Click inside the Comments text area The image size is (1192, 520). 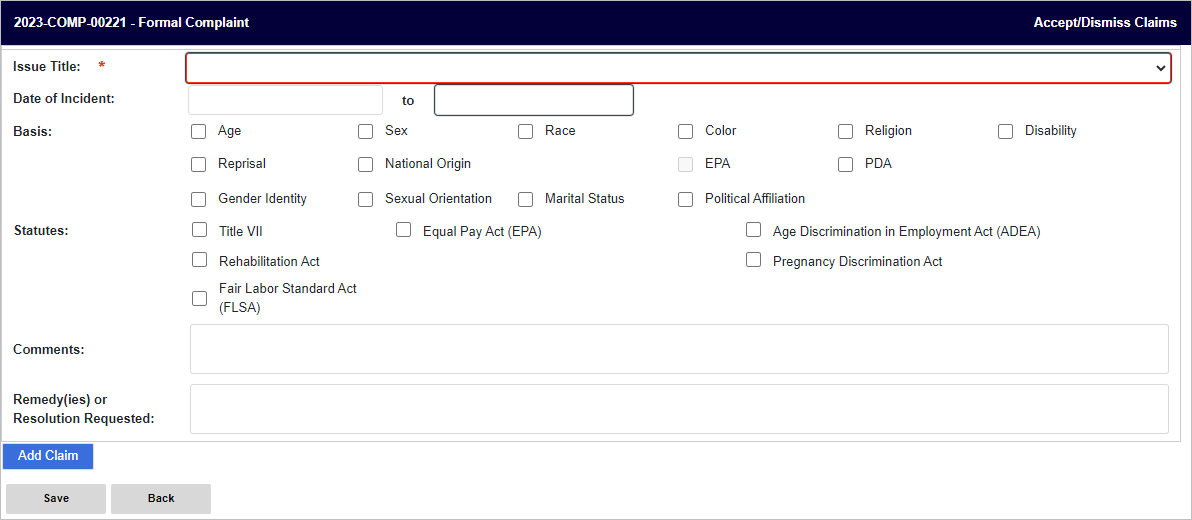click(x=679, y=349)
